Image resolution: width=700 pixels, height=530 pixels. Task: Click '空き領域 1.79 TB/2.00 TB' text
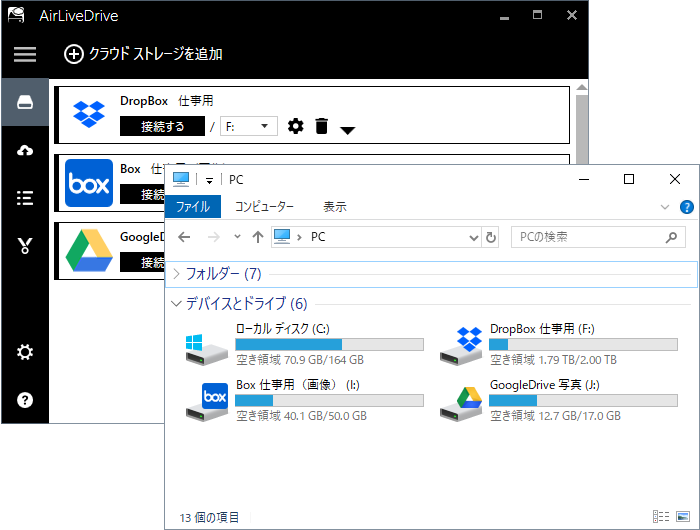click(x=553, y=360)
